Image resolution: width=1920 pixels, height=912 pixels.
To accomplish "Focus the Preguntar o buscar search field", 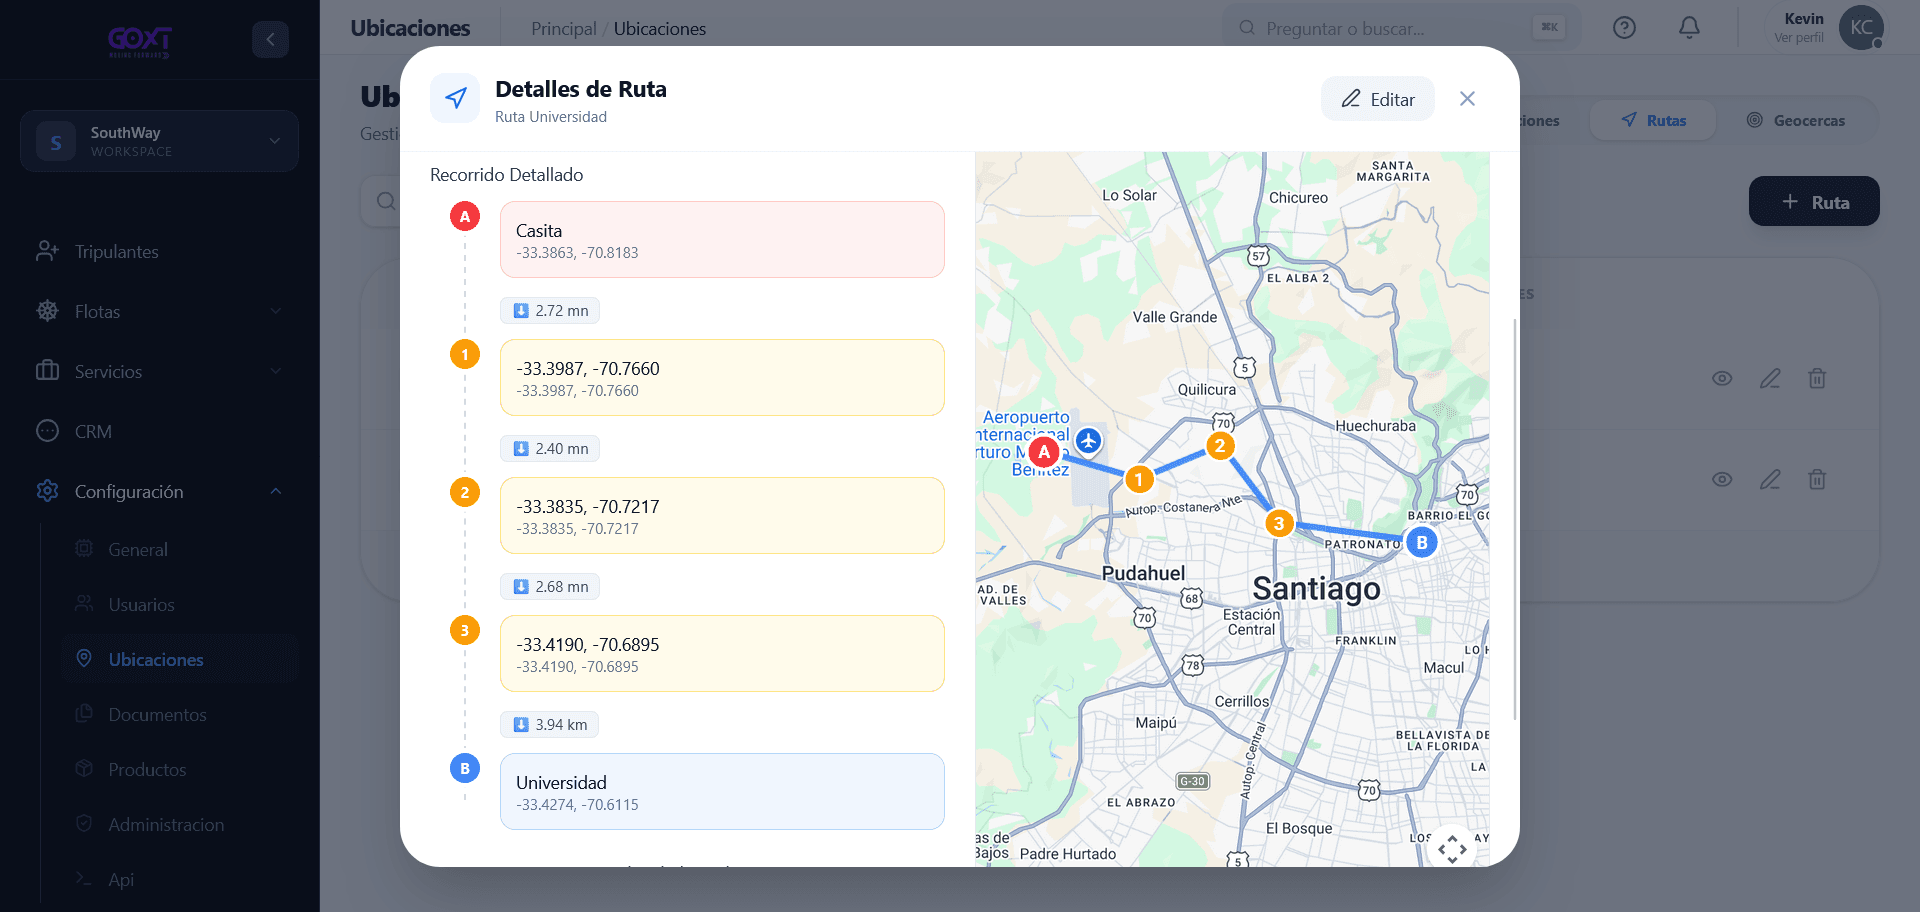I will tap(1400, 28).
